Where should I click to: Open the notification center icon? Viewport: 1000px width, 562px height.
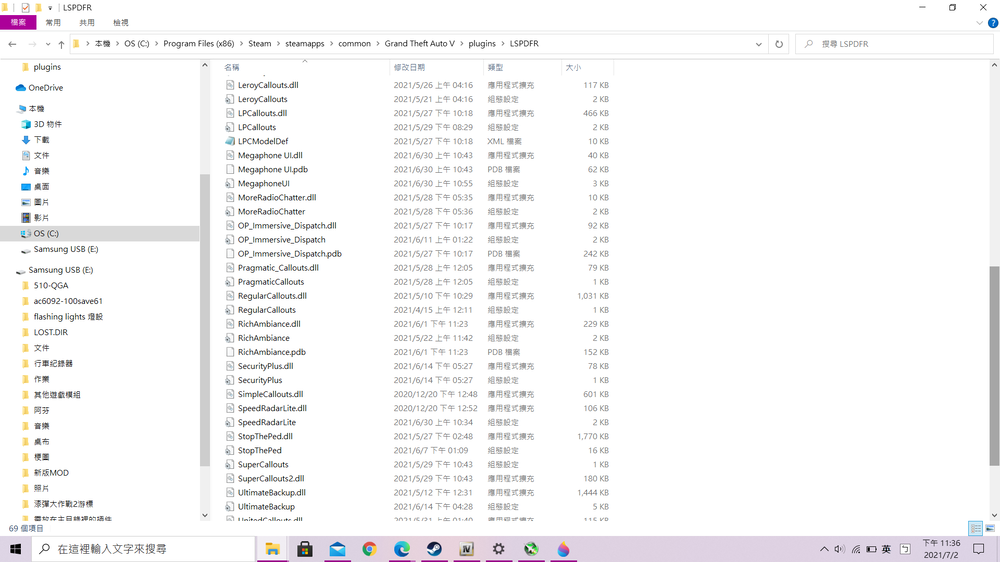point(979,549)
